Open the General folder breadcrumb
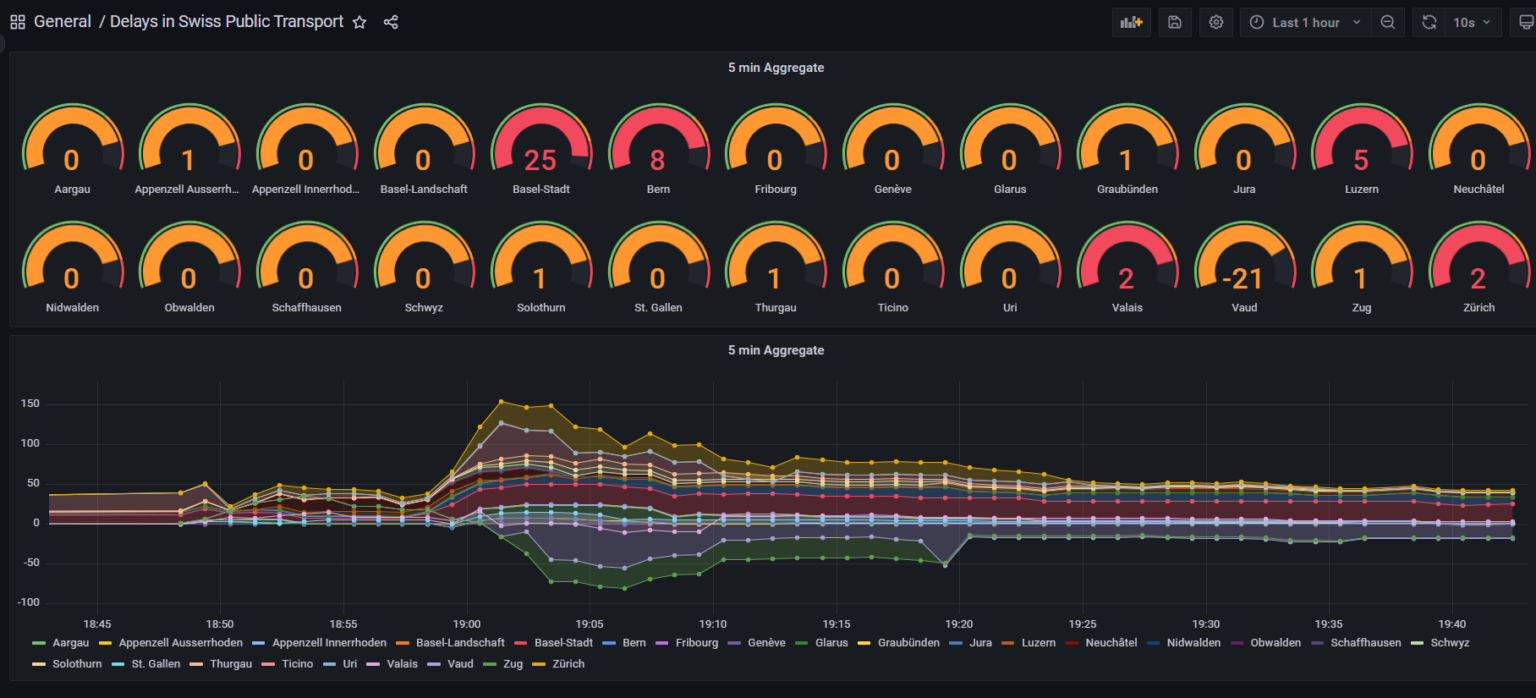The height and width of the screenshot is (698, 1536). [61, 21]
